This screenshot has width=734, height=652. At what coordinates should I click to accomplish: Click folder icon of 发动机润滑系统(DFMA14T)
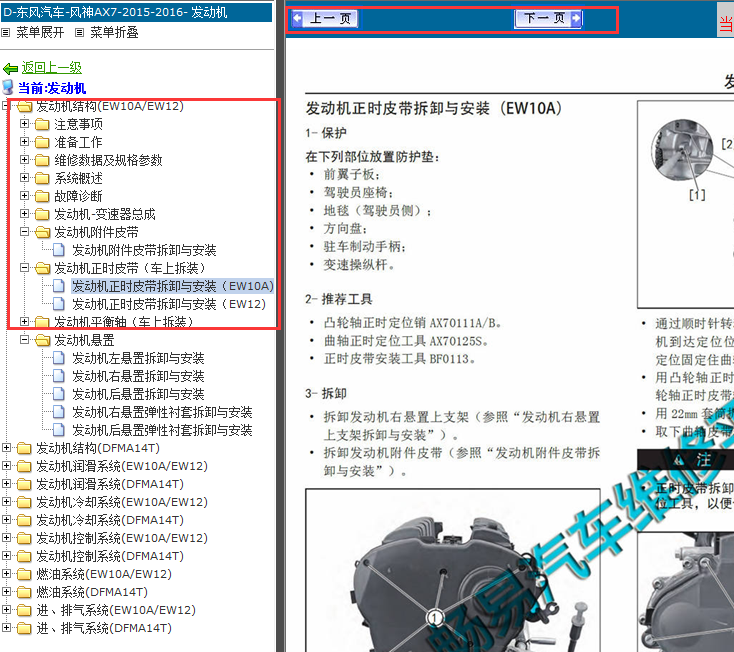(24, 484)
